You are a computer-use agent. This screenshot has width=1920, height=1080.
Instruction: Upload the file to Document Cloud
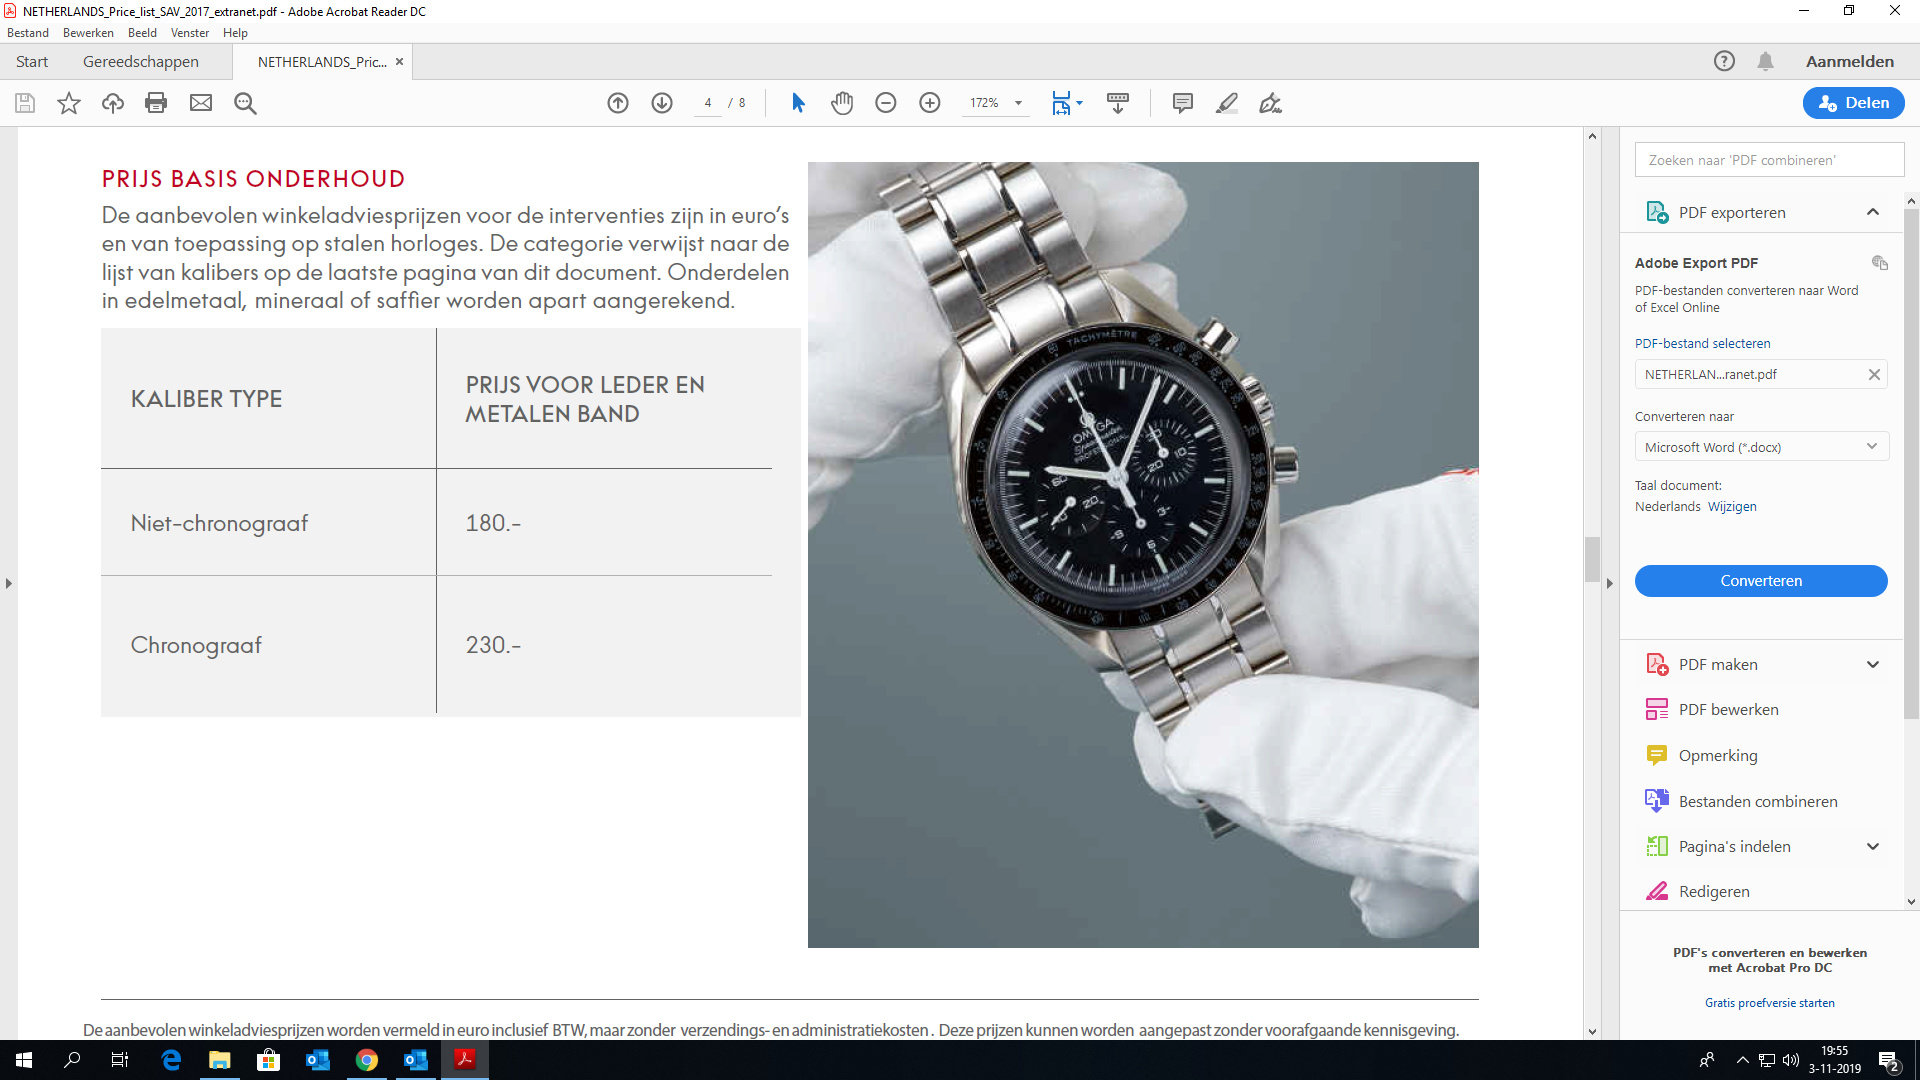[x=113, y=103]
